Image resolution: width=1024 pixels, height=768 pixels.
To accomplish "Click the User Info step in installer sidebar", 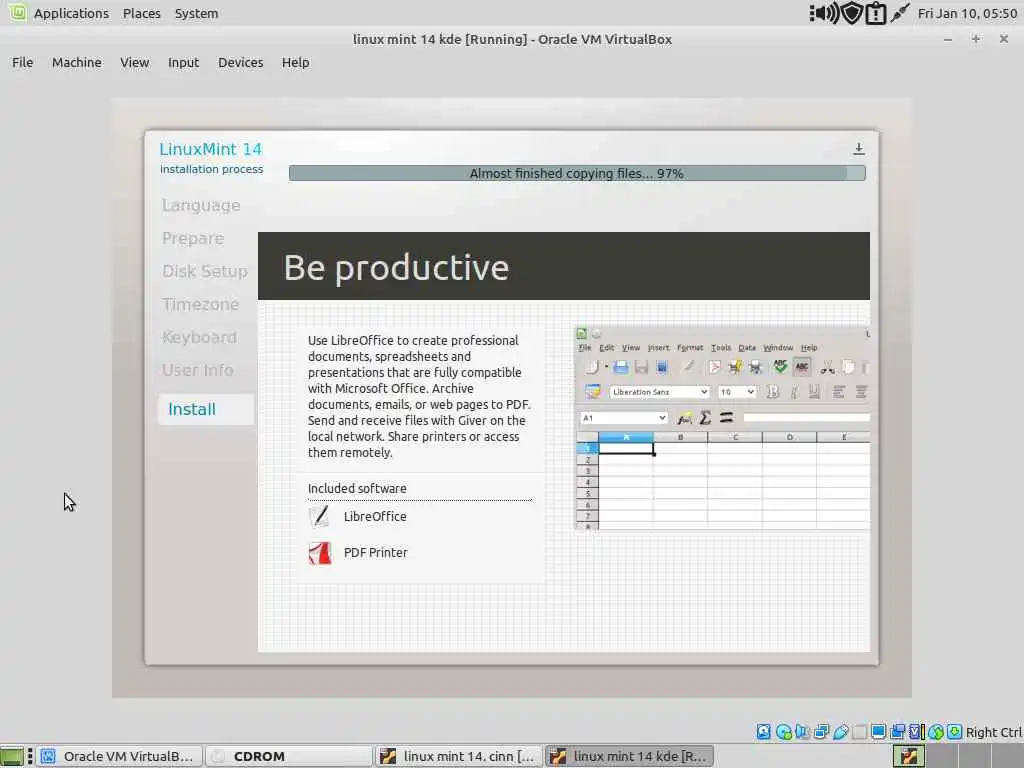I will coord(197,370).
